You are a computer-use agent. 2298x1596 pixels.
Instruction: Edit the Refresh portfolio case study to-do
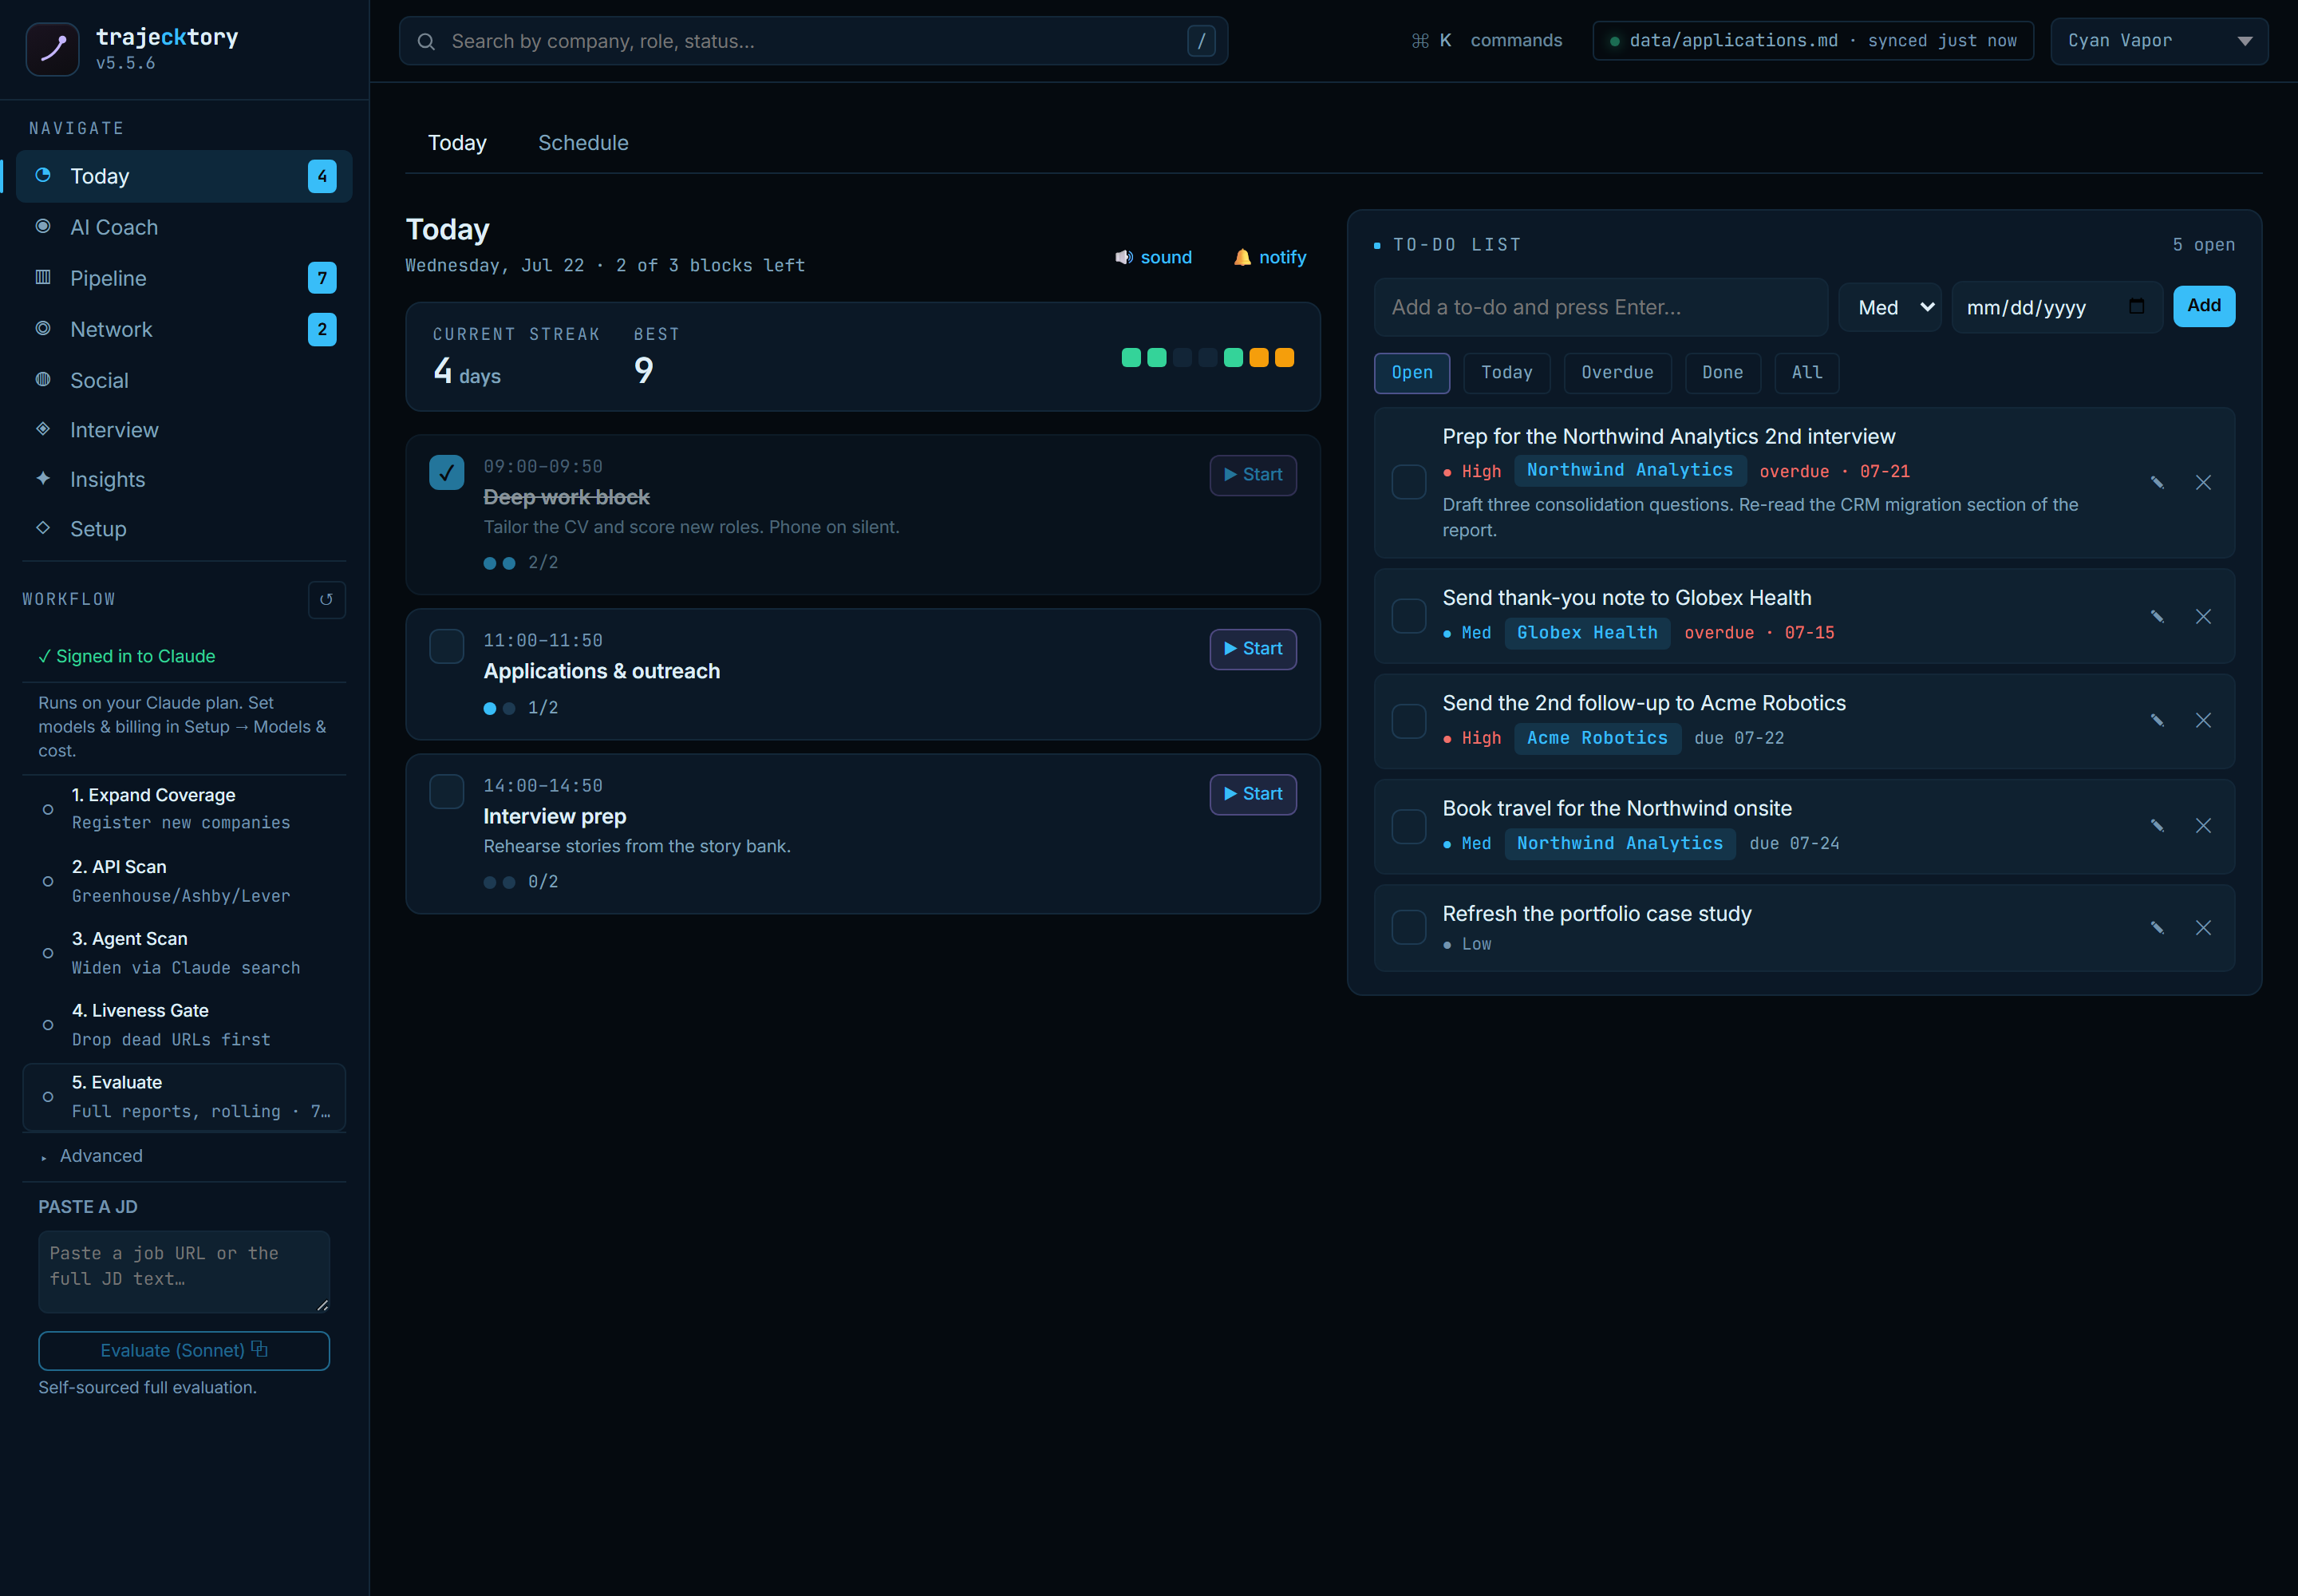click(2157, 928)
